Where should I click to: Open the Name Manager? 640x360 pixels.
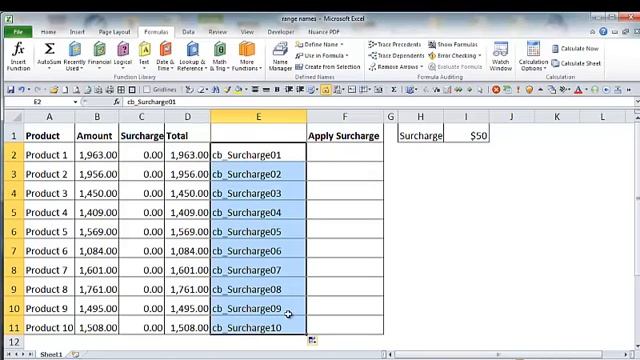(280, 56)
